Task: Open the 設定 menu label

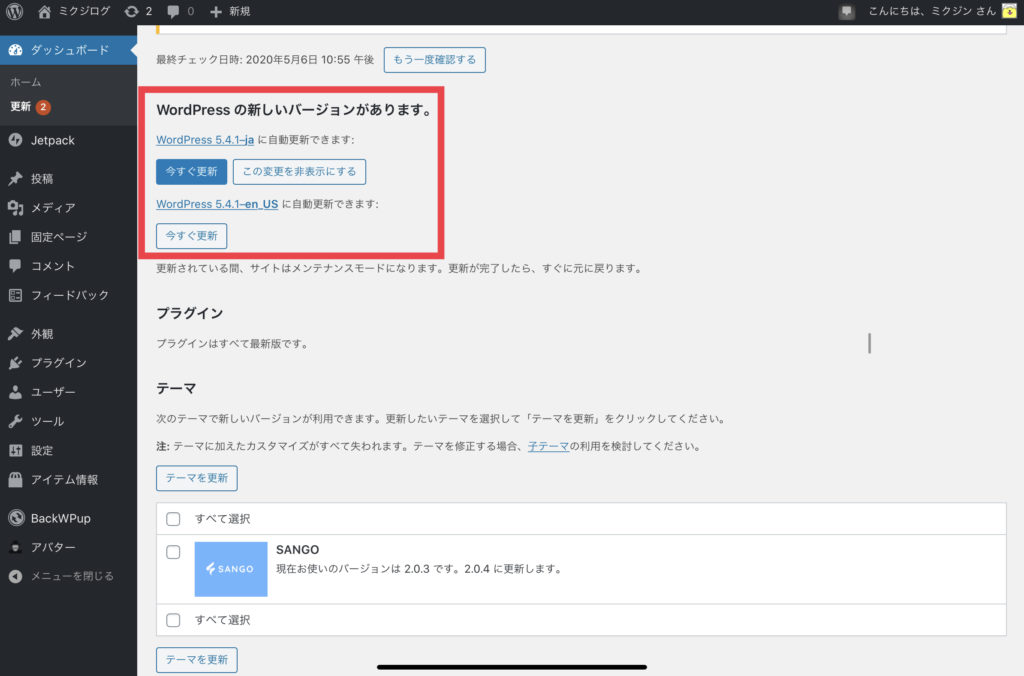Action: [42, 450]
